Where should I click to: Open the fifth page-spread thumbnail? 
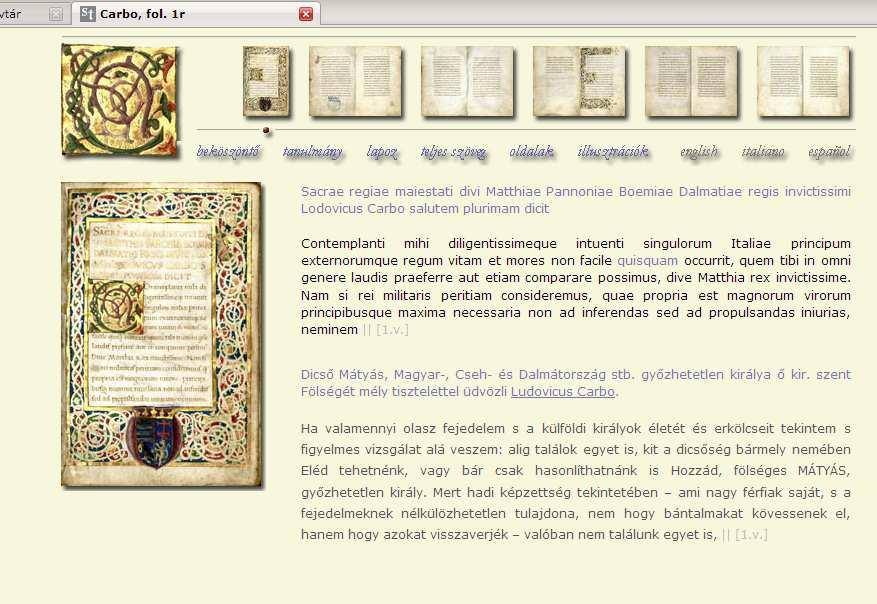tap(691, 82)
